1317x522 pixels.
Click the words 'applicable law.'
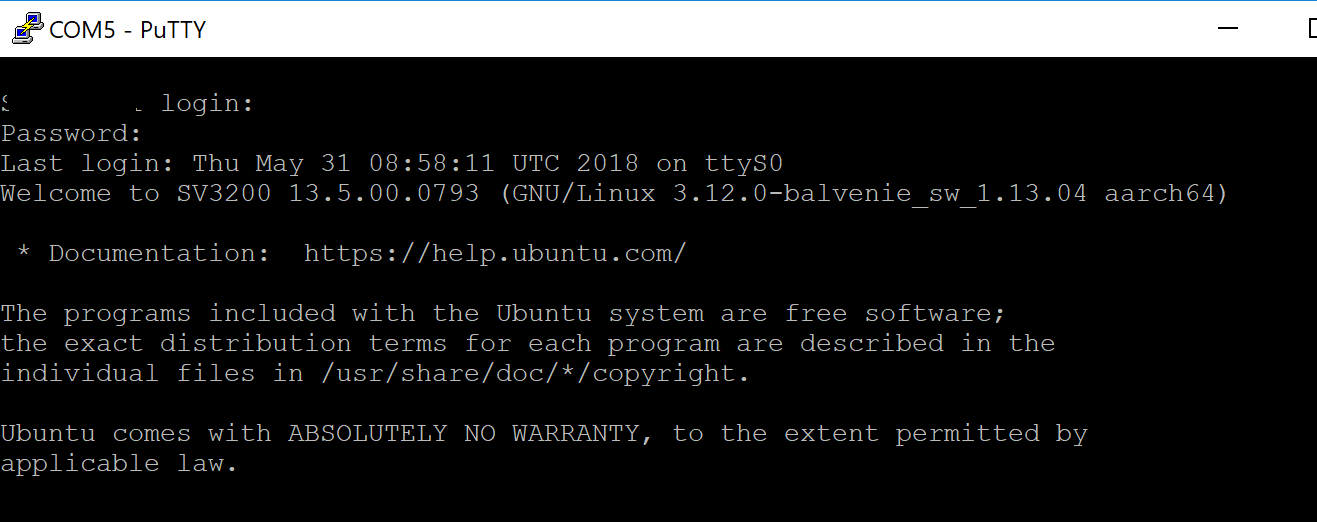pos(119,464)
